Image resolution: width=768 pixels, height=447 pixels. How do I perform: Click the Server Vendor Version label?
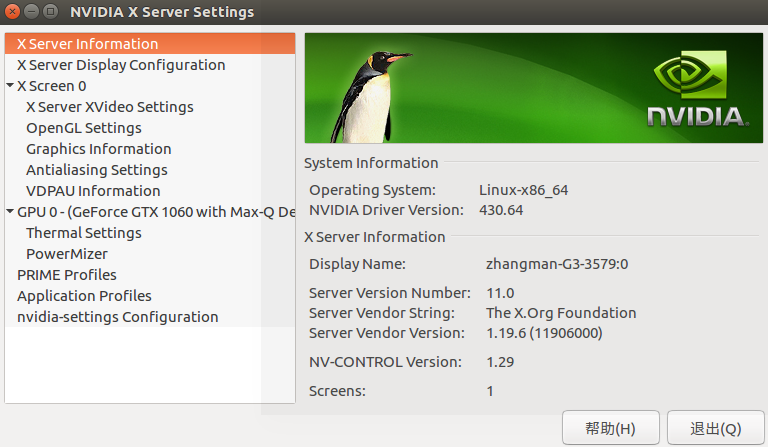click(387, 333)
